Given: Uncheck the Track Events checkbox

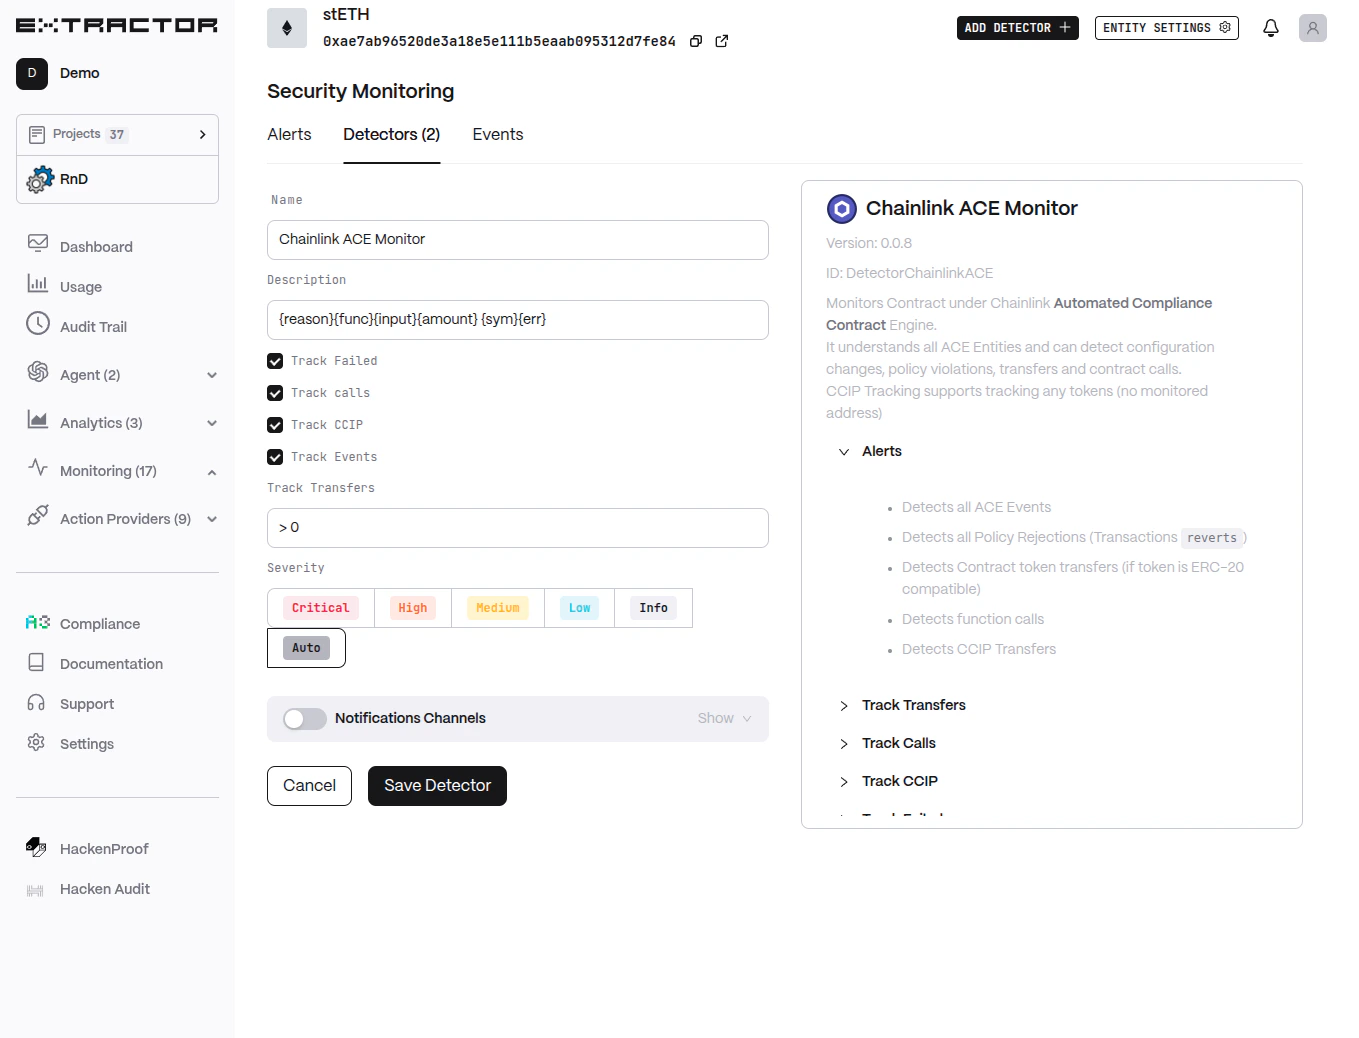Looking at the screenshot, I should point(275,457).
